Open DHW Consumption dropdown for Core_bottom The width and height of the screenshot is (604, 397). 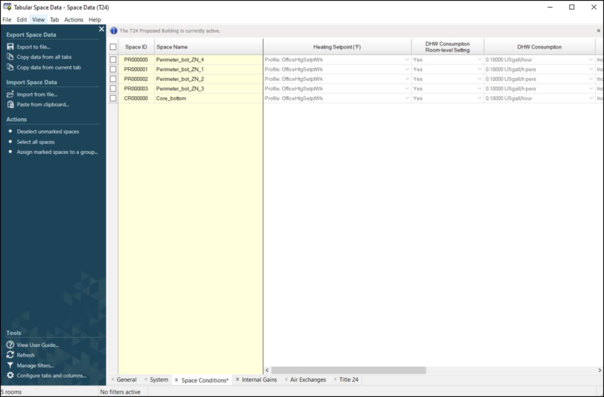coord(591,98)
